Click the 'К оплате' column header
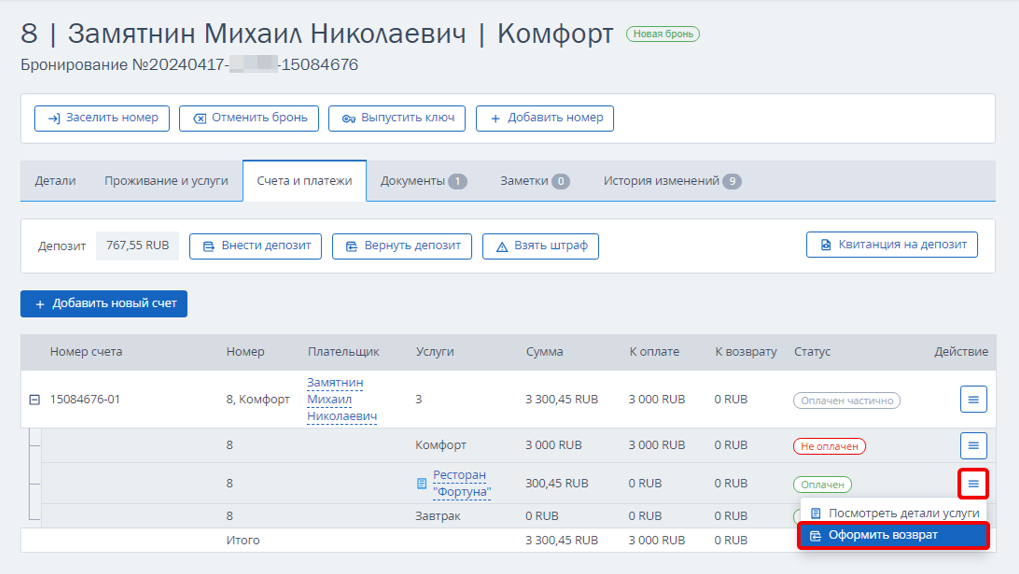The width and height of the screenshot is (1019, 574). tap(654, 352)
